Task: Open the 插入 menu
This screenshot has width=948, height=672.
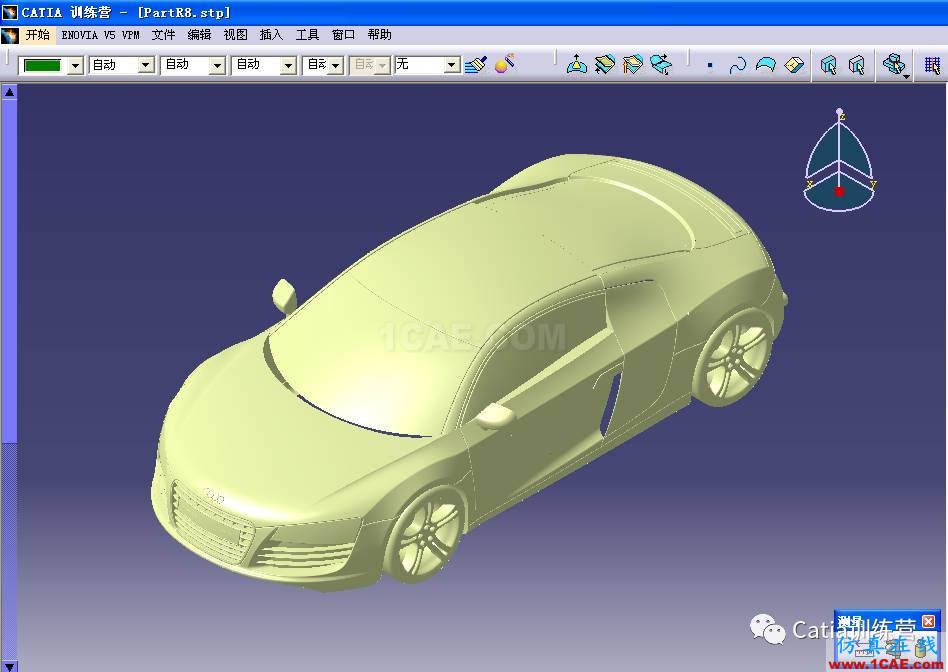Action: point(271,35)
